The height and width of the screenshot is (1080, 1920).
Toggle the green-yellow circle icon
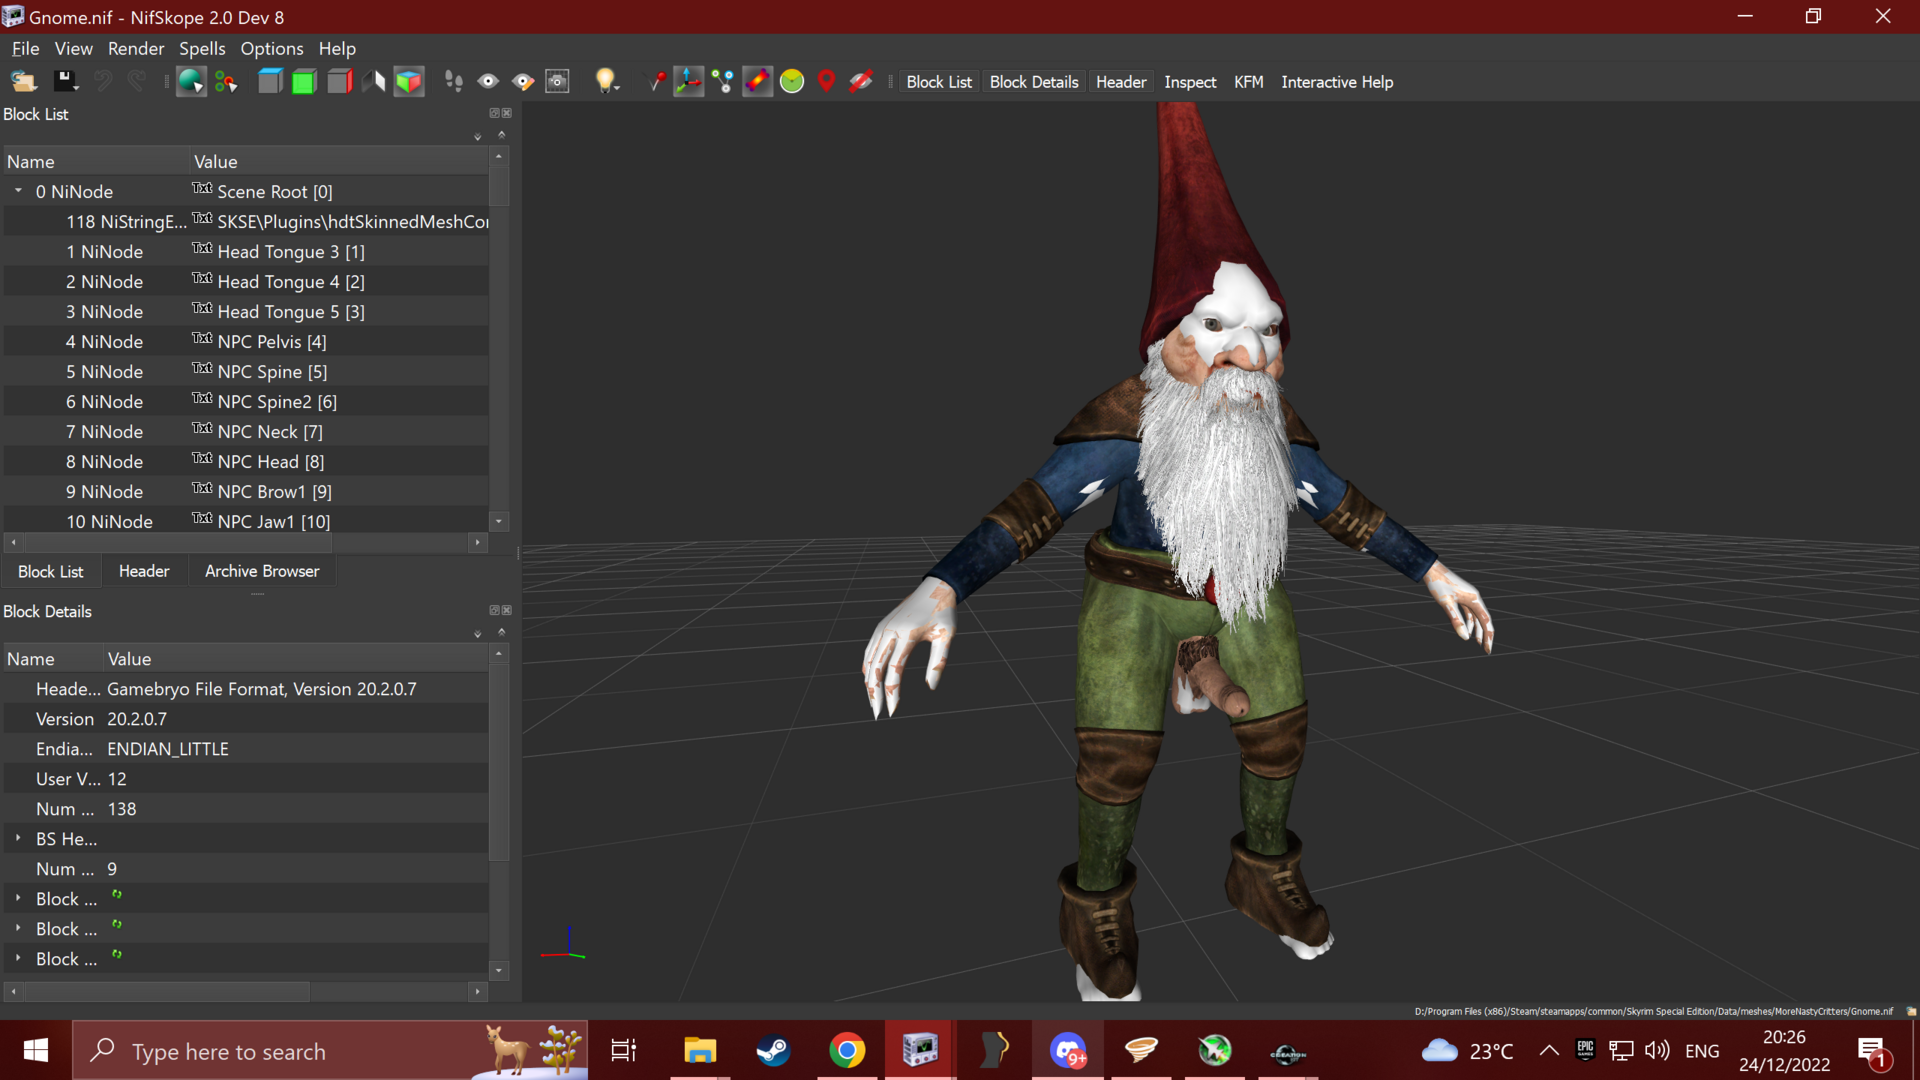(792, 82)
